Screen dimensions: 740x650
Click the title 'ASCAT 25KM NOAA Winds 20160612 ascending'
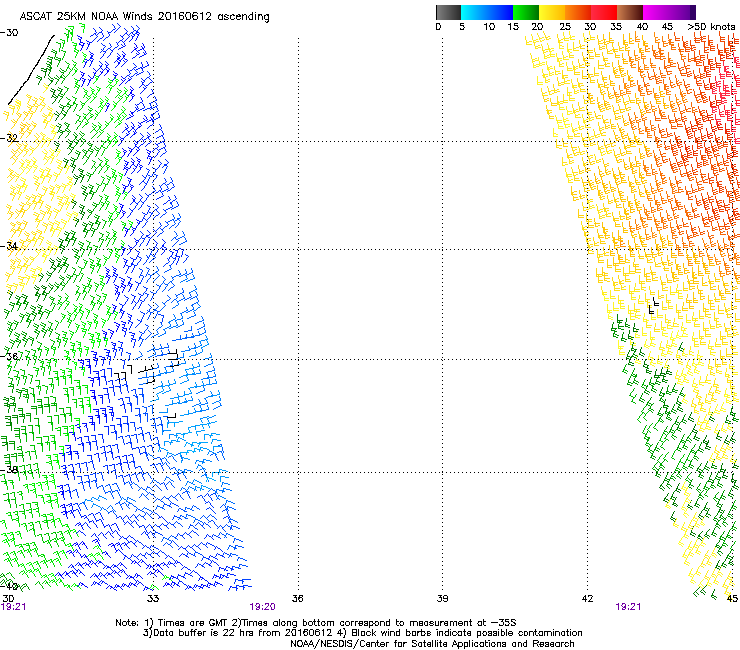(x=144, y=17)
